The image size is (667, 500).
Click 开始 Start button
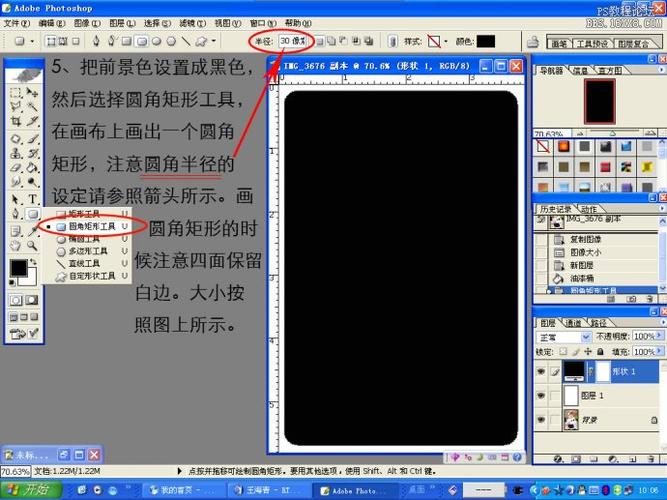(x=31, y=490)
